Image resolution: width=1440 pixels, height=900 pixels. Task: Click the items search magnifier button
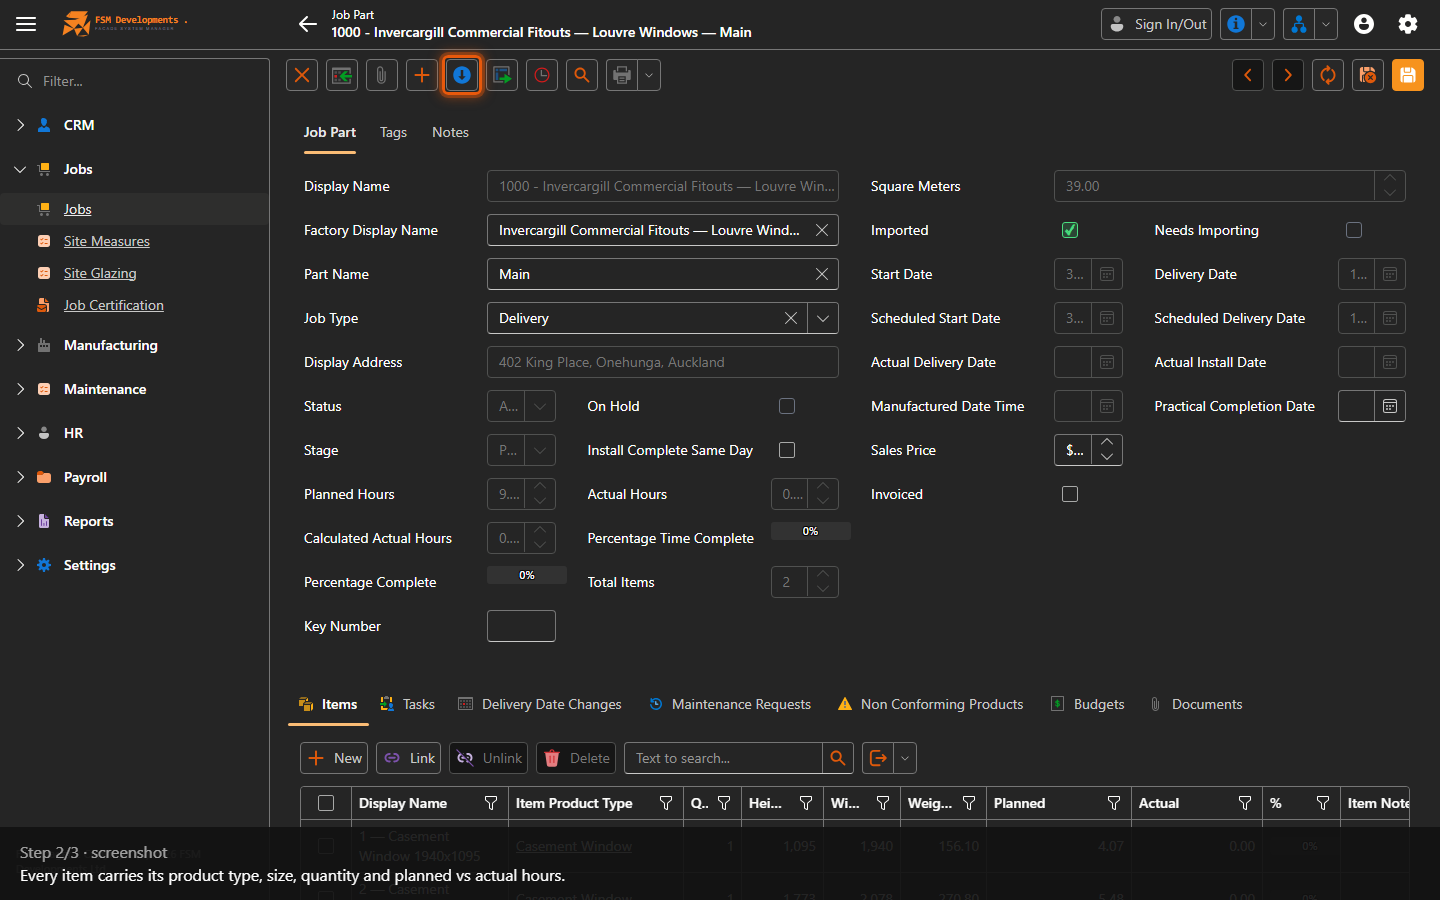tap(838, 758)
